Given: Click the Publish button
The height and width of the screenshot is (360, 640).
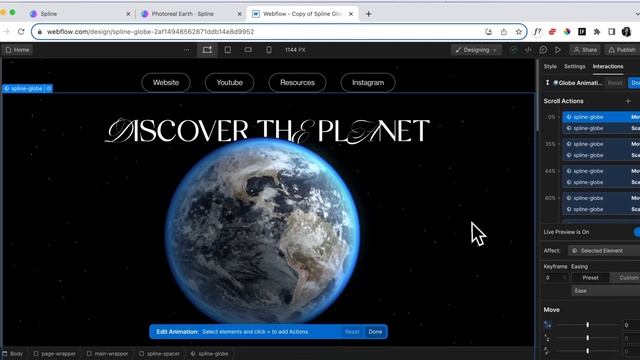Looking at the screenshot, I should coord(622,50).
